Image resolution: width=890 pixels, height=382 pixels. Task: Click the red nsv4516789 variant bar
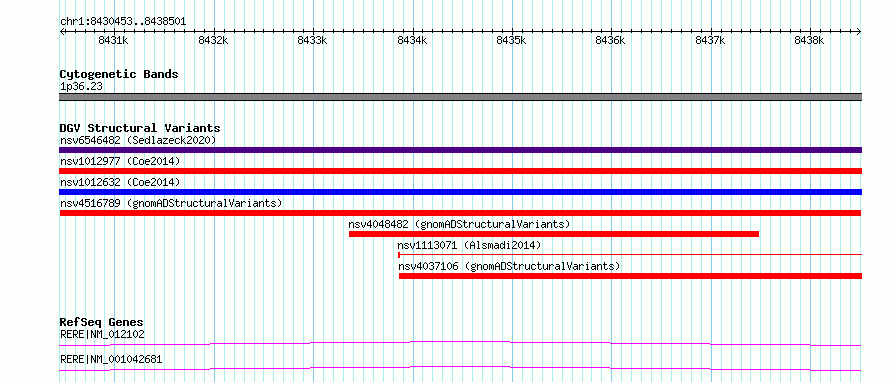click(x=460, y=213)
